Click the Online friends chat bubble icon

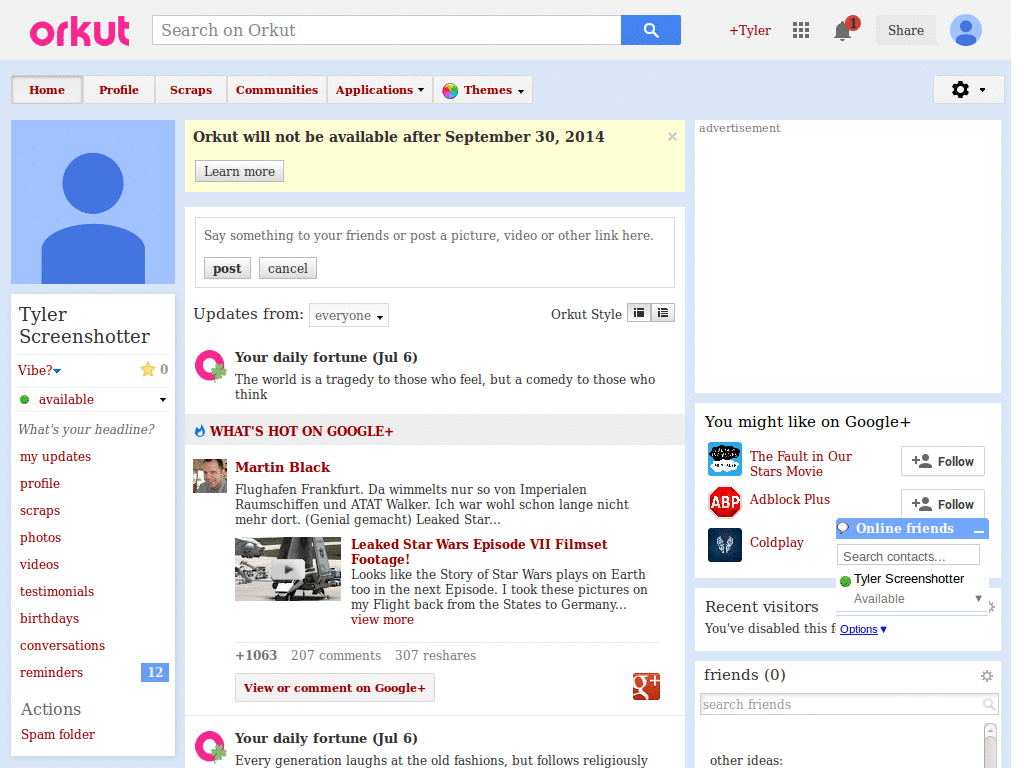(x=844, y=528)
